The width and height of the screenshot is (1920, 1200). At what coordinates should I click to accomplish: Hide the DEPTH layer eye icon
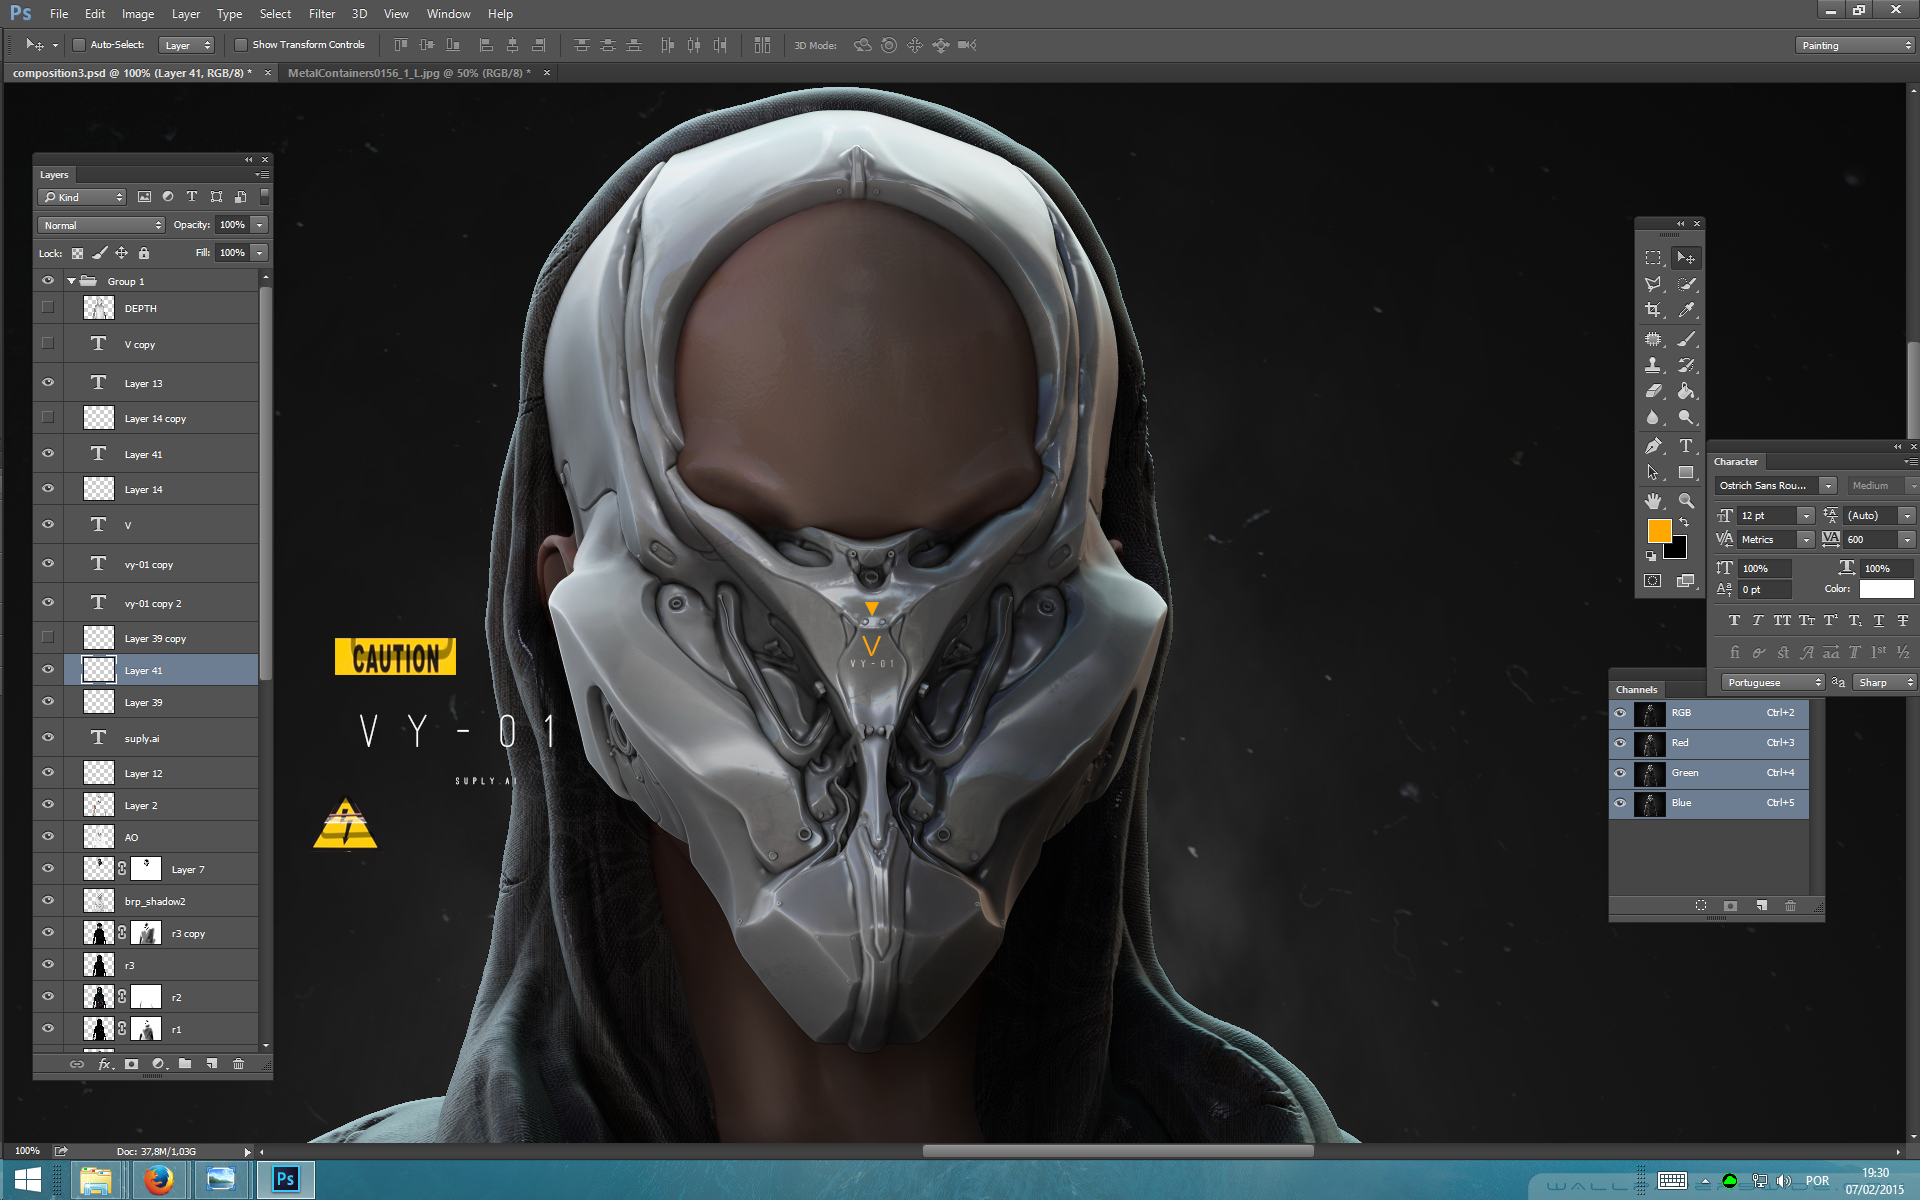pos(46,307)
